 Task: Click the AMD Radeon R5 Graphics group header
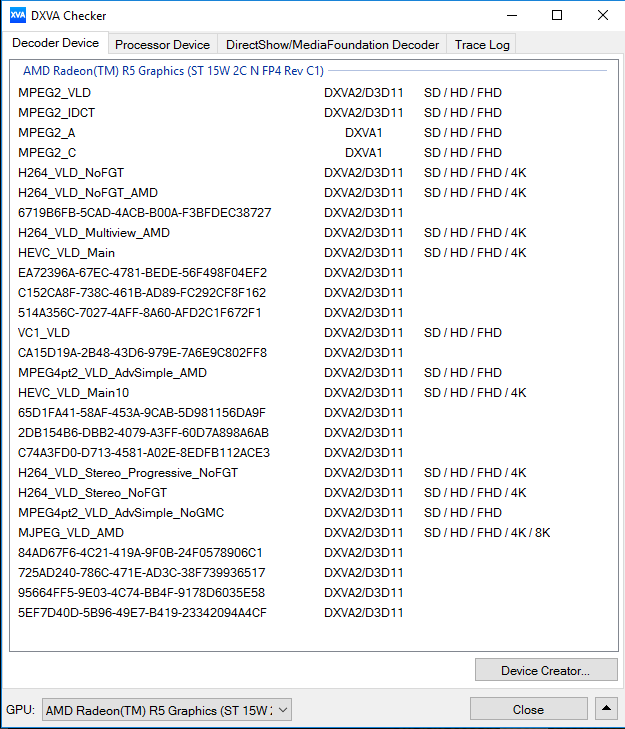pyautogui.click(x=173, y=72)
